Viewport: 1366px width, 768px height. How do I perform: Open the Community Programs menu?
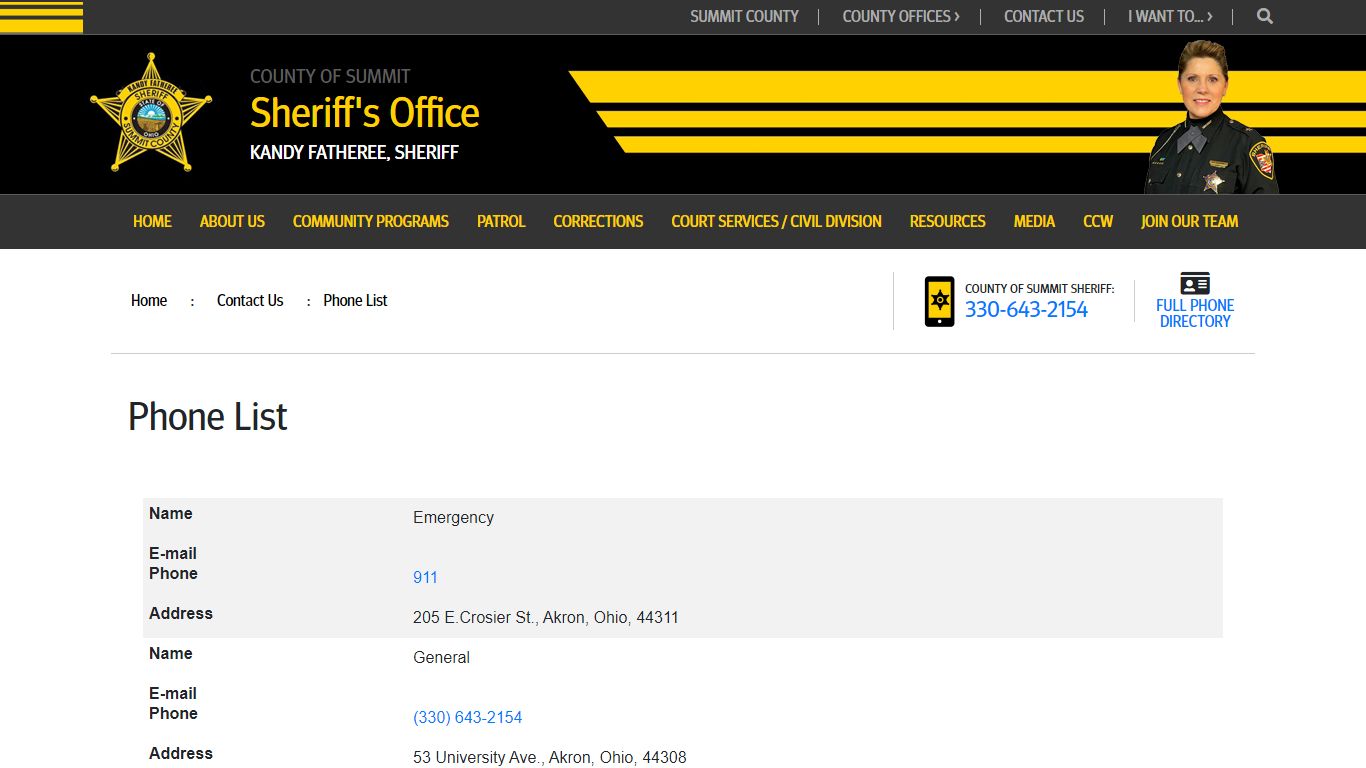pyautogui.click(x=371, y=221)
